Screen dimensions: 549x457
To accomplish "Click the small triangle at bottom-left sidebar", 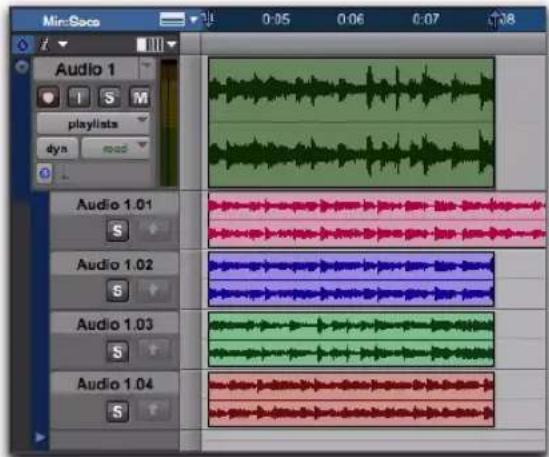I will [x=40, y=437].
